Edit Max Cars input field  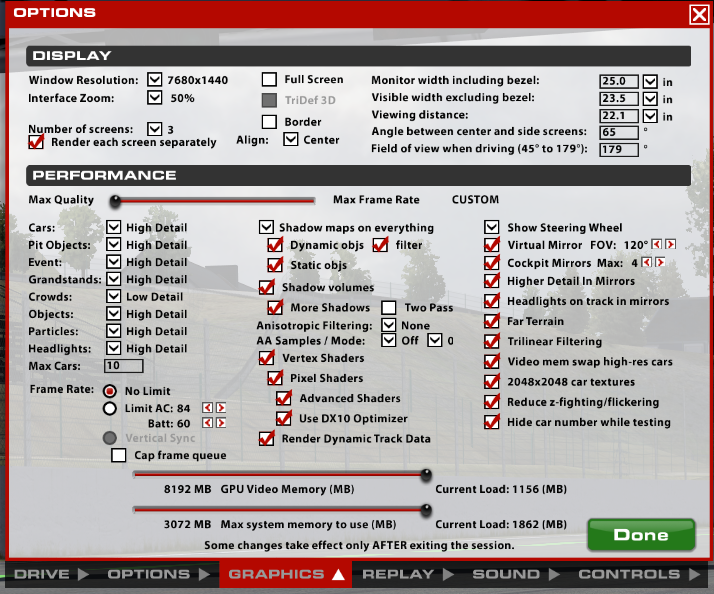pyautogui.click(x=123, y=366)
